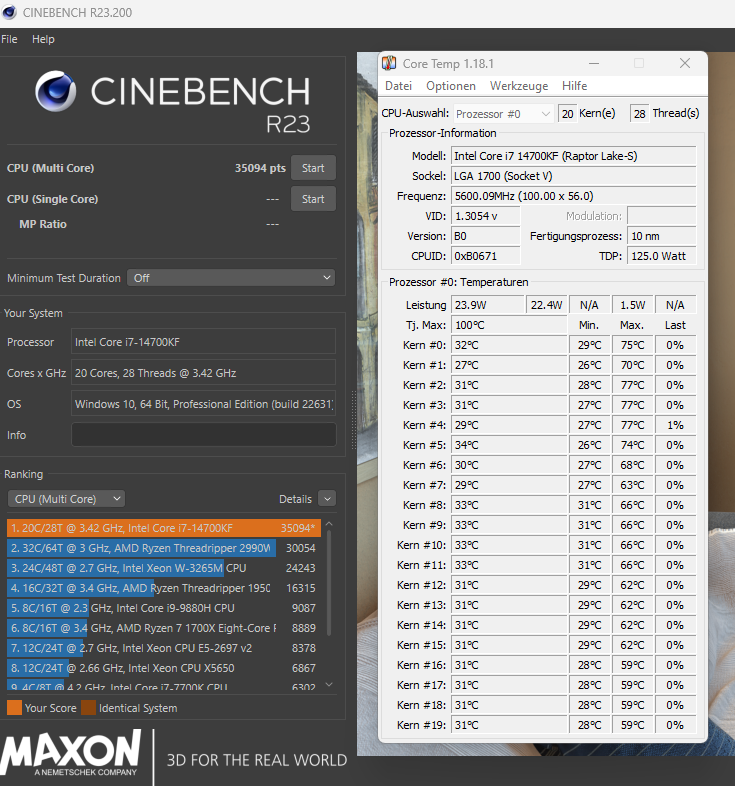Click the Core Temp window icon
735x786 pixels.
point(389,64)
